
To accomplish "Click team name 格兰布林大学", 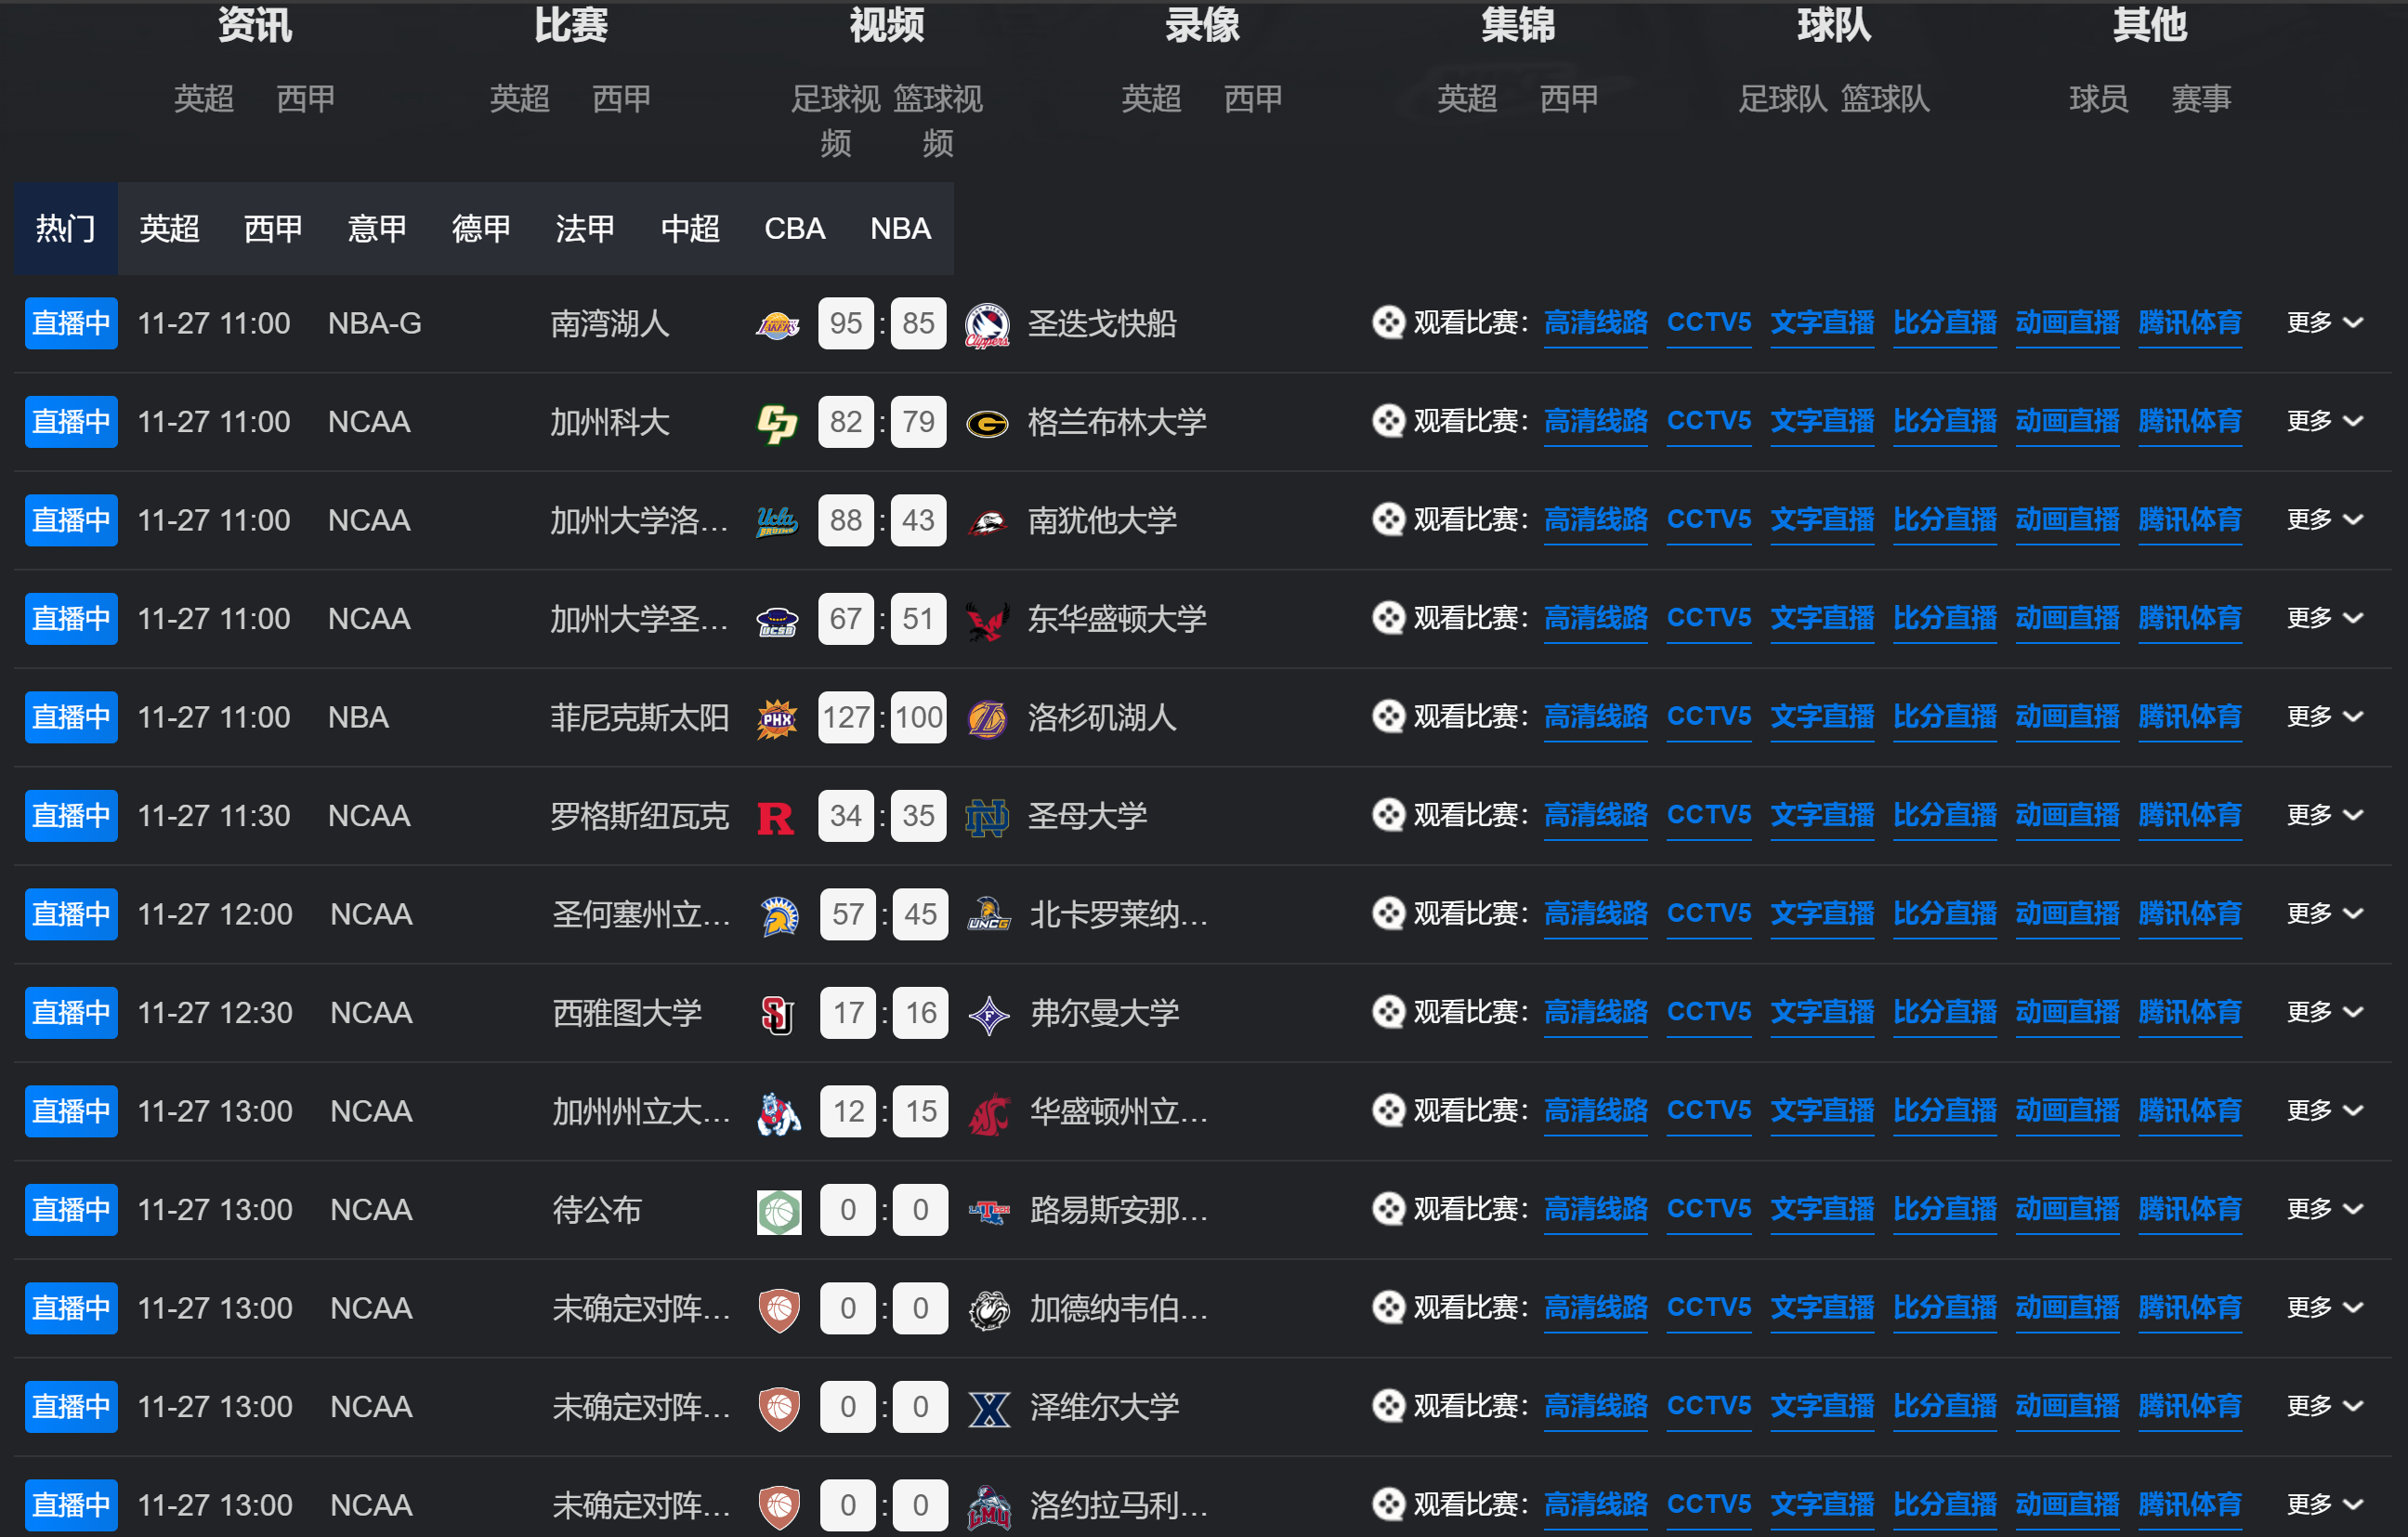I will [x=1117, y=422].
